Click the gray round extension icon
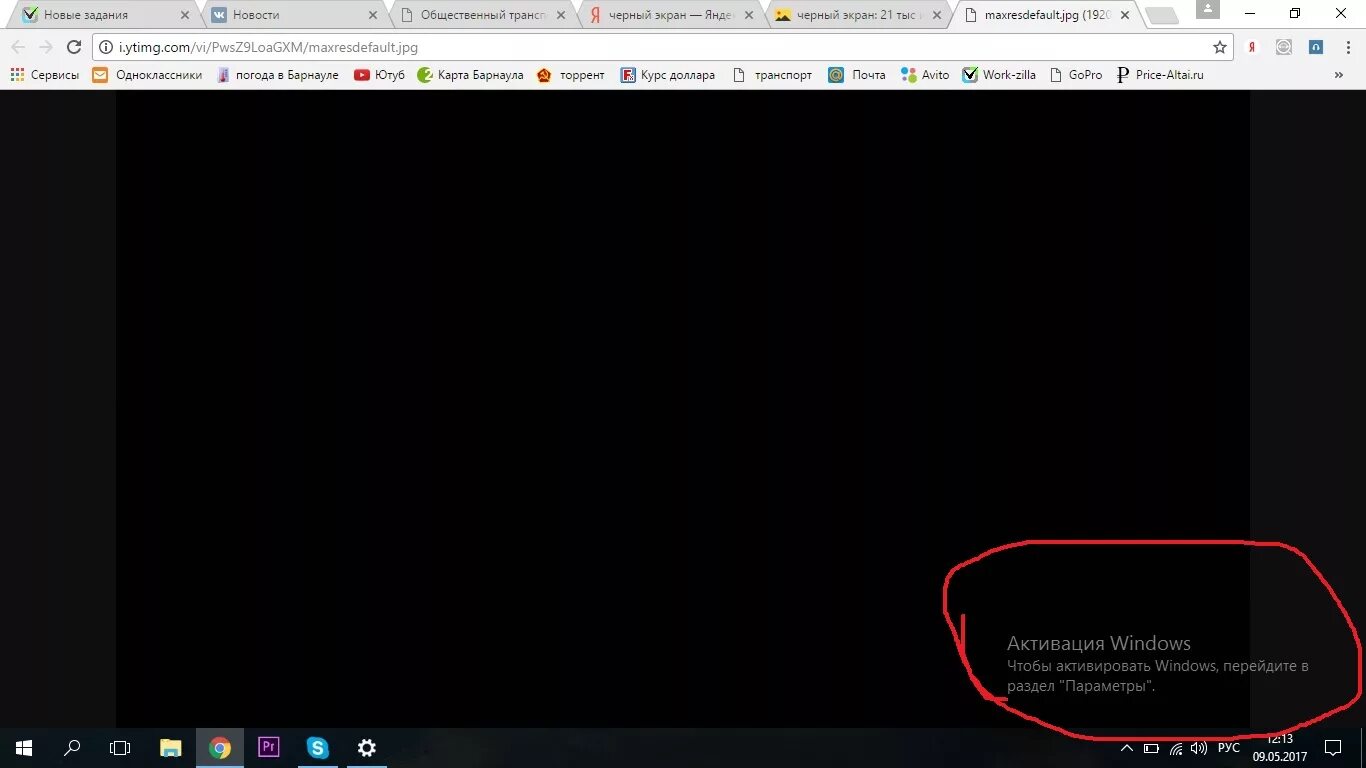Screen dimensions: 1366x768 tap(1284, 47)
